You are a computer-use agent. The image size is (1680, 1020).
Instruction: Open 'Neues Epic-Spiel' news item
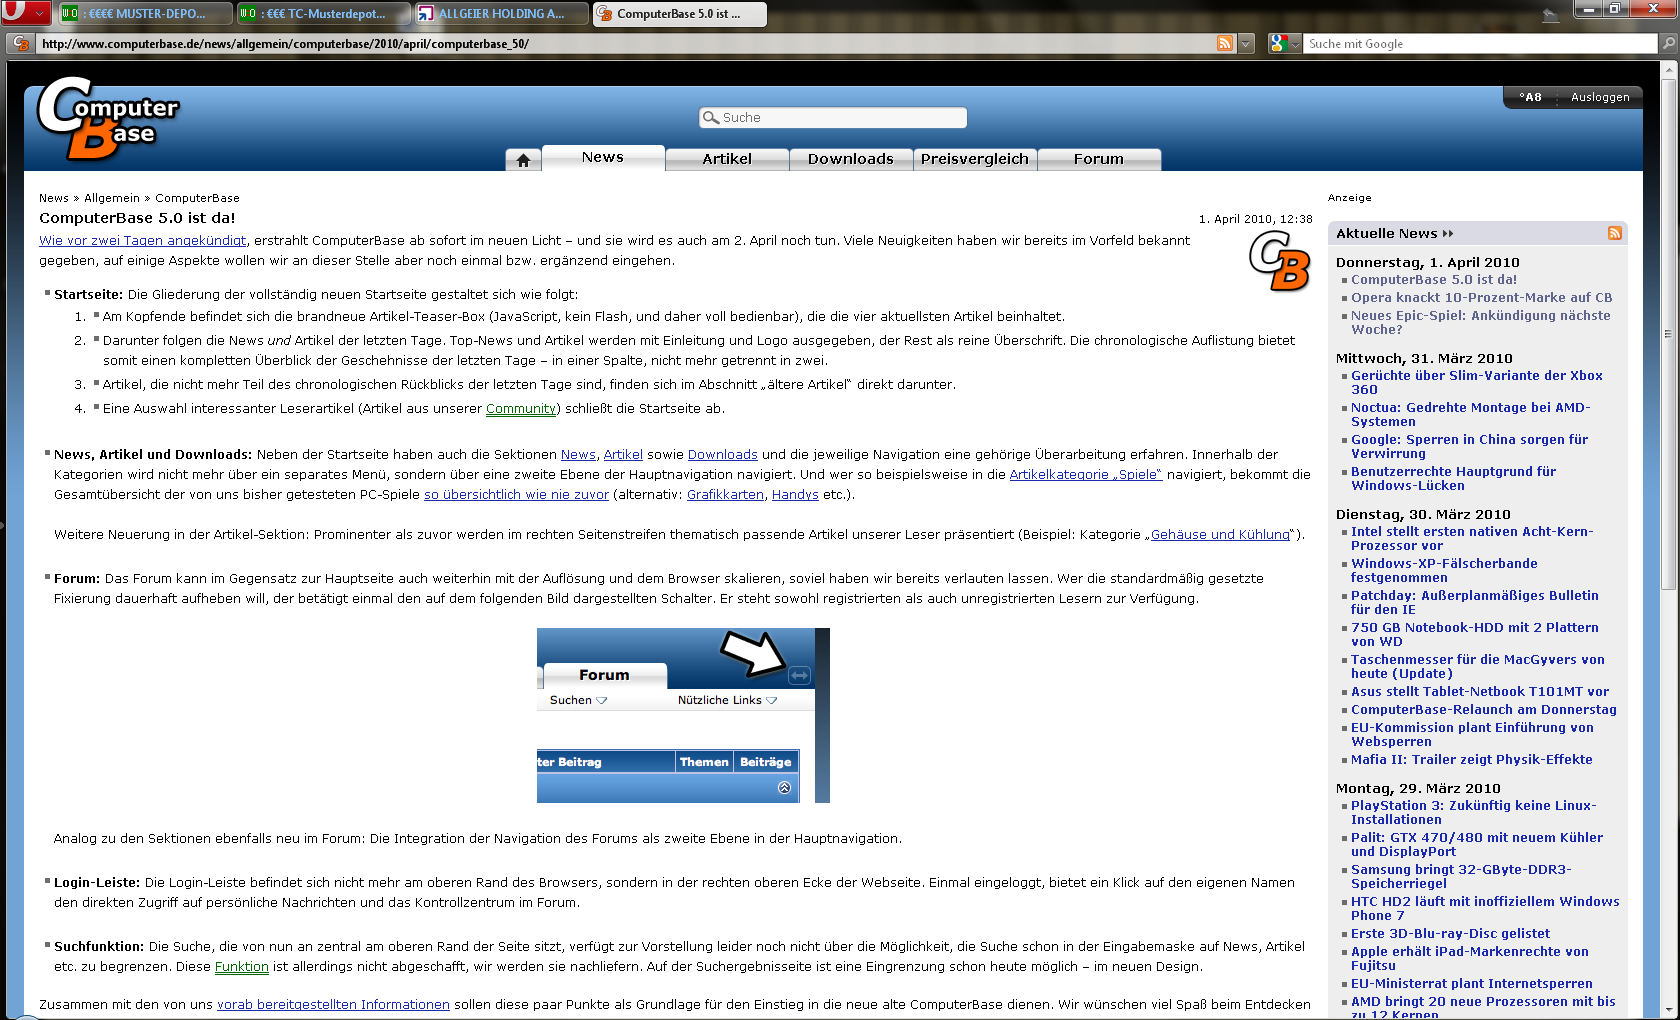point(1481,323)
